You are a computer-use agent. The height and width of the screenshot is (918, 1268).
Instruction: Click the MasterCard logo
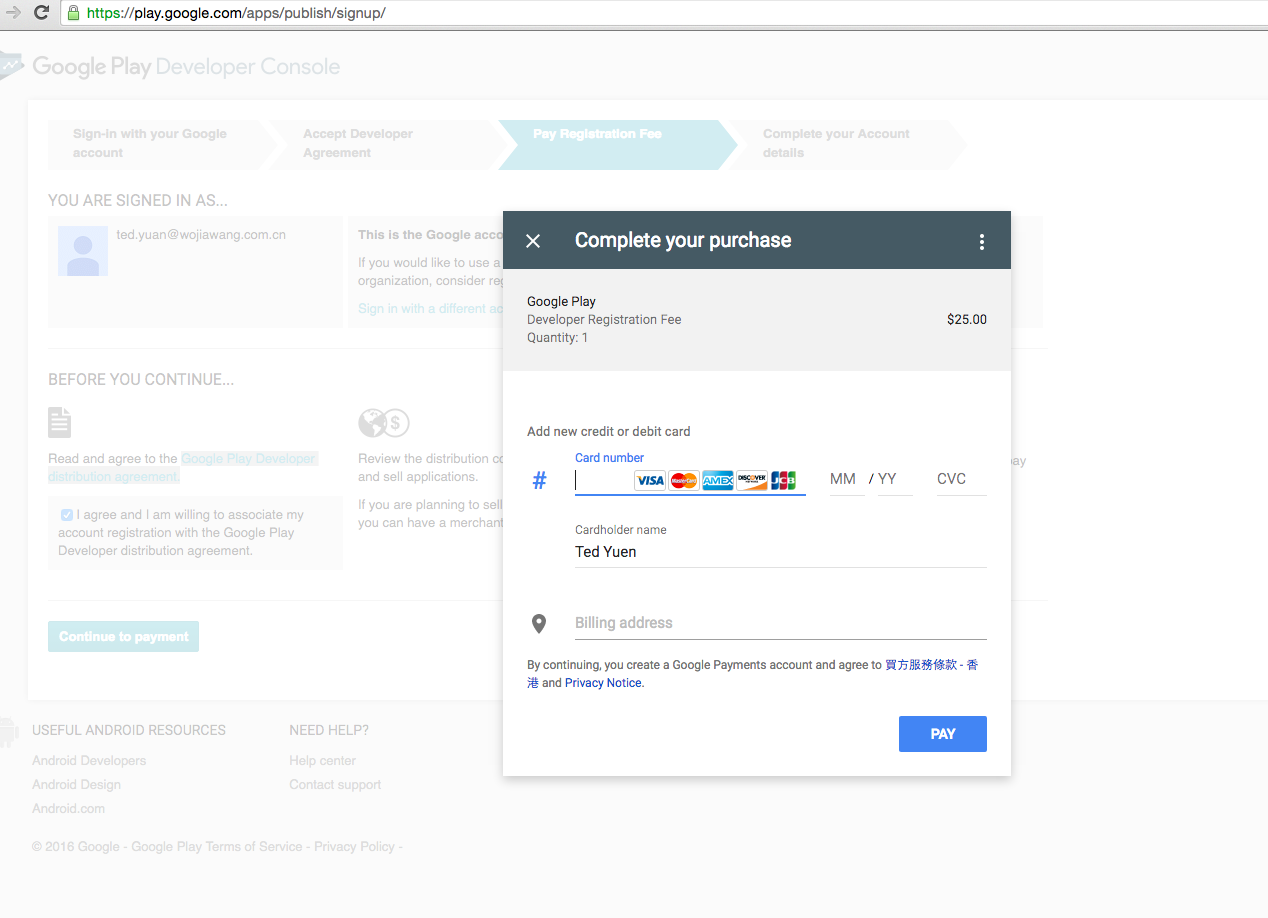684,481
